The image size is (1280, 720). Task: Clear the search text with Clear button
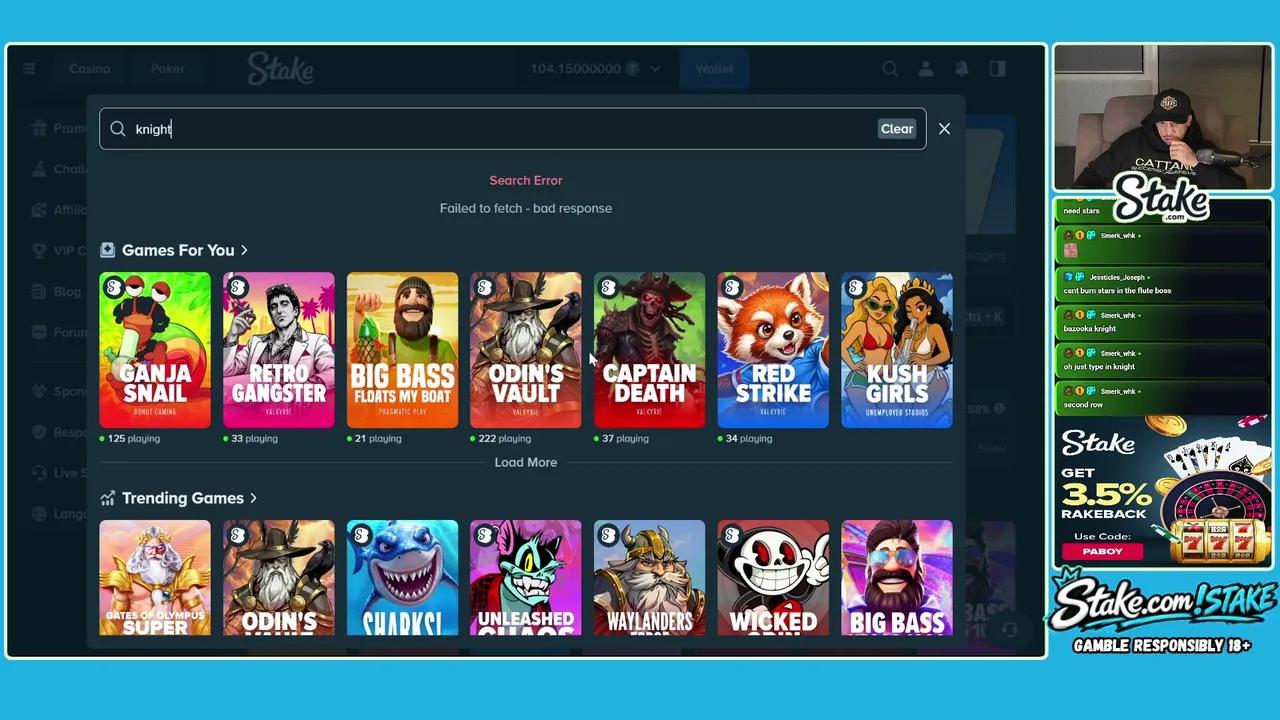tap(897, 129)
